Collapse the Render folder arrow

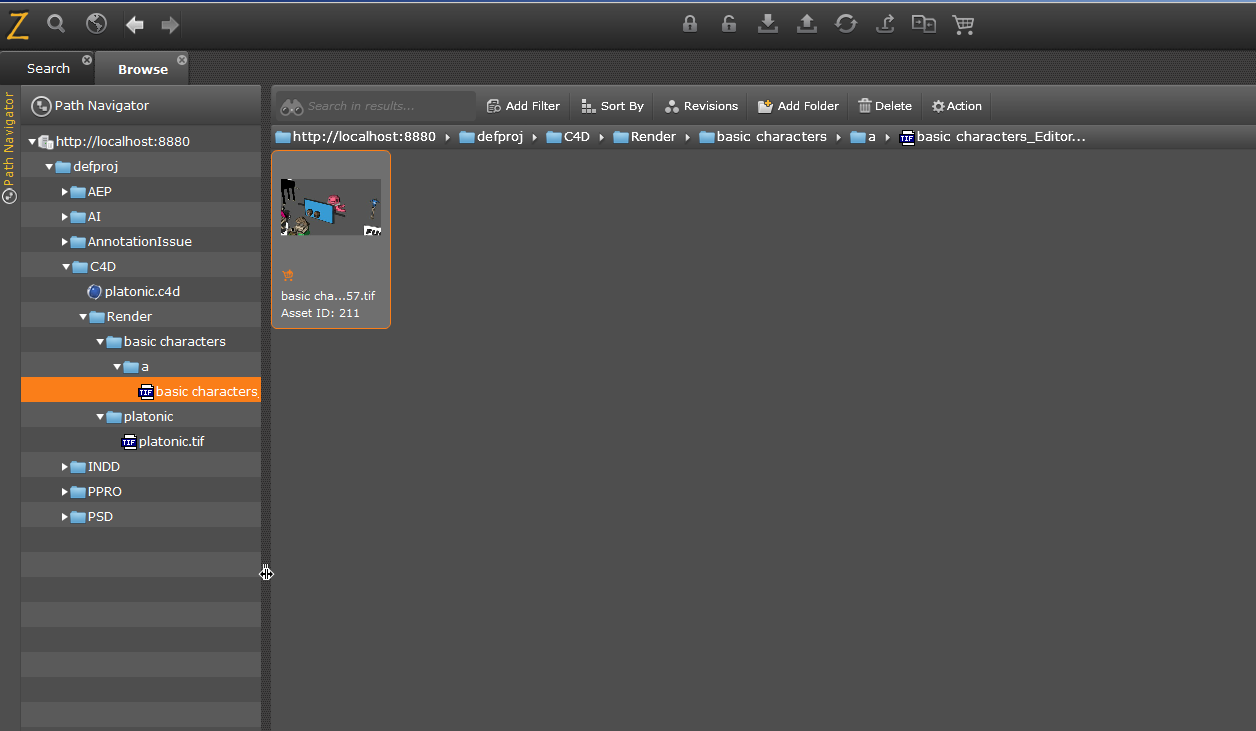pos(83,317)
